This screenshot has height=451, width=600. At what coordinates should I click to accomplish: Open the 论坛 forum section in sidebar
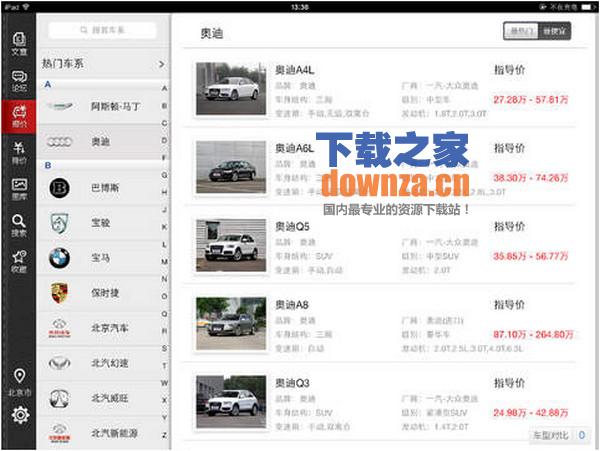coord(19,80)
